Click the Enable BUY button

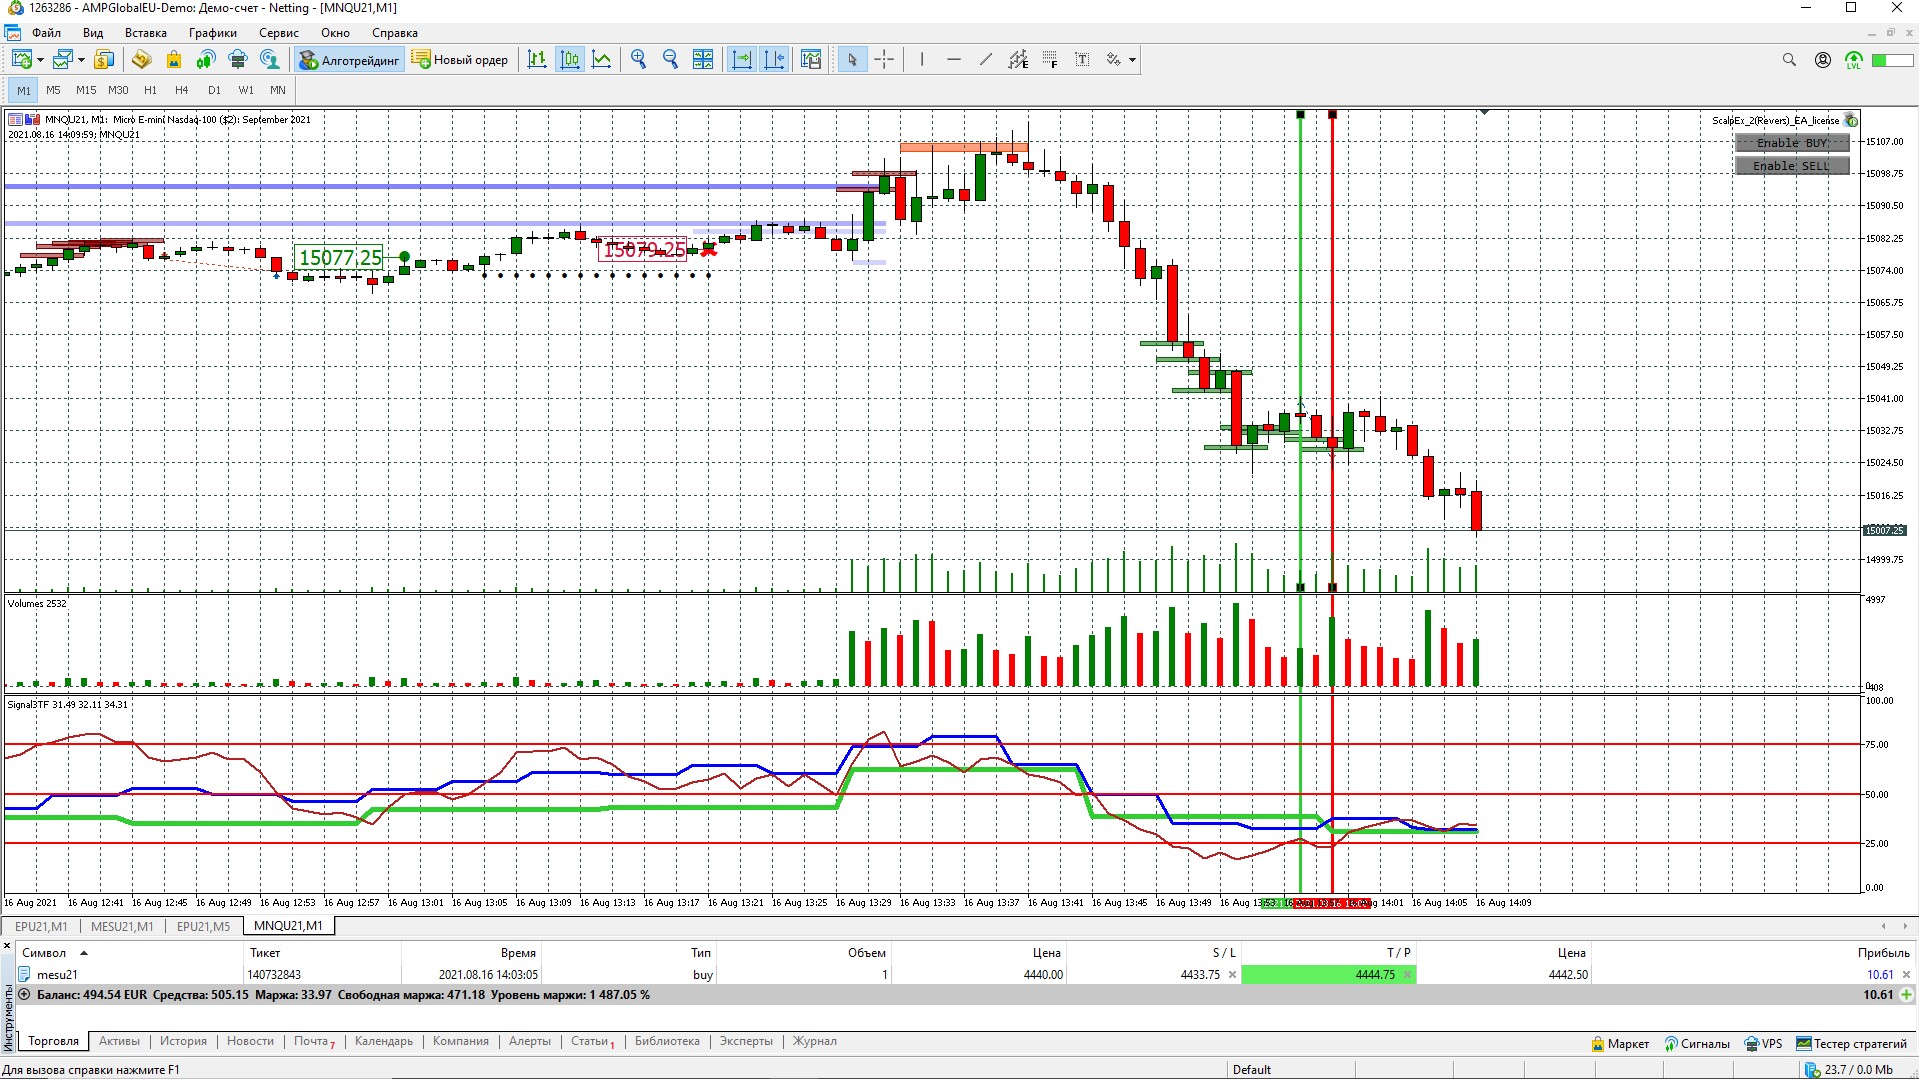click(x=1792, y=143)
